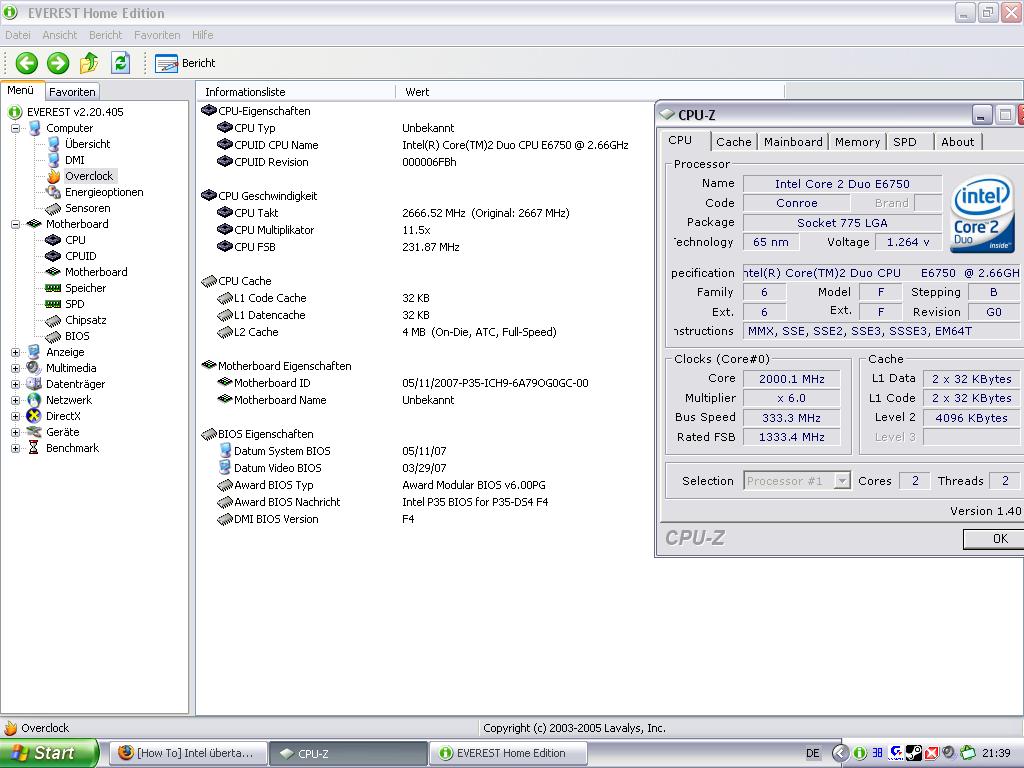Select the DMI tree item
The height and width of the screenshot is (768, 1024).
[x=74, y=160]
